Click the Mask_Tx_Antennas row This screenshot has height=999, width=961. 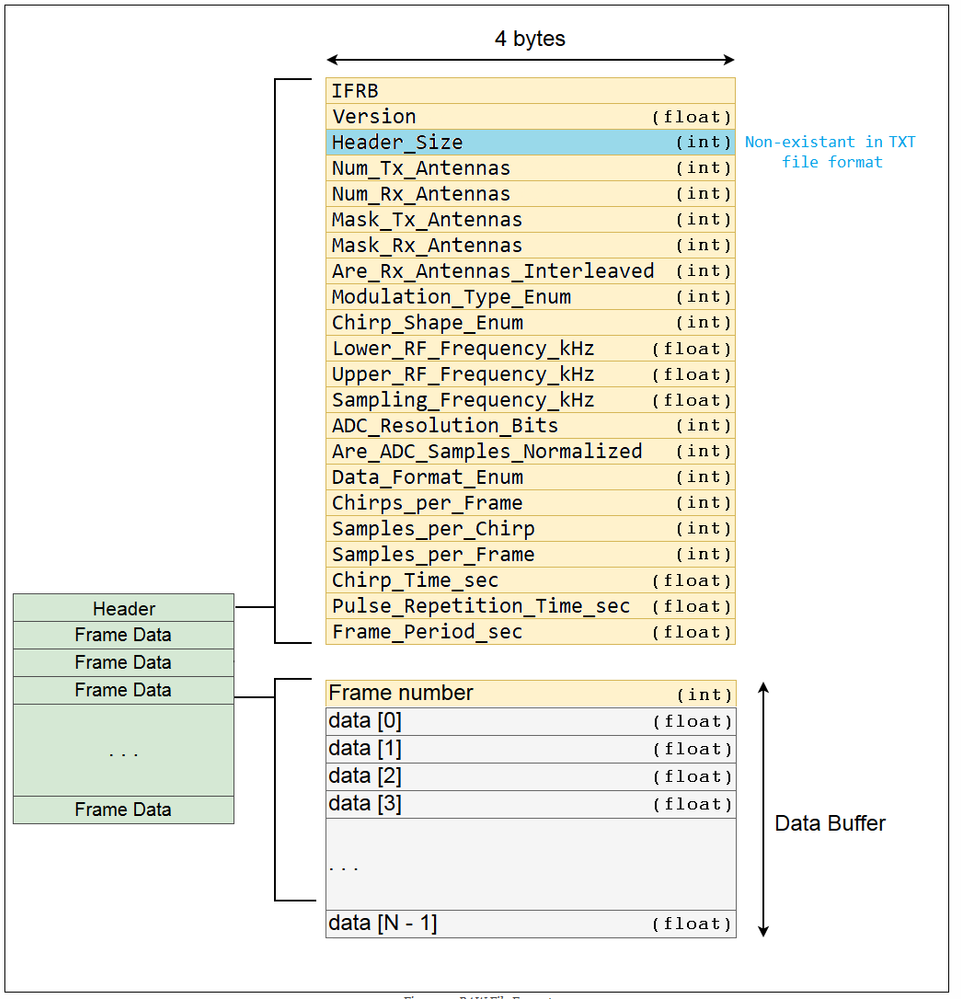point(530,219)
